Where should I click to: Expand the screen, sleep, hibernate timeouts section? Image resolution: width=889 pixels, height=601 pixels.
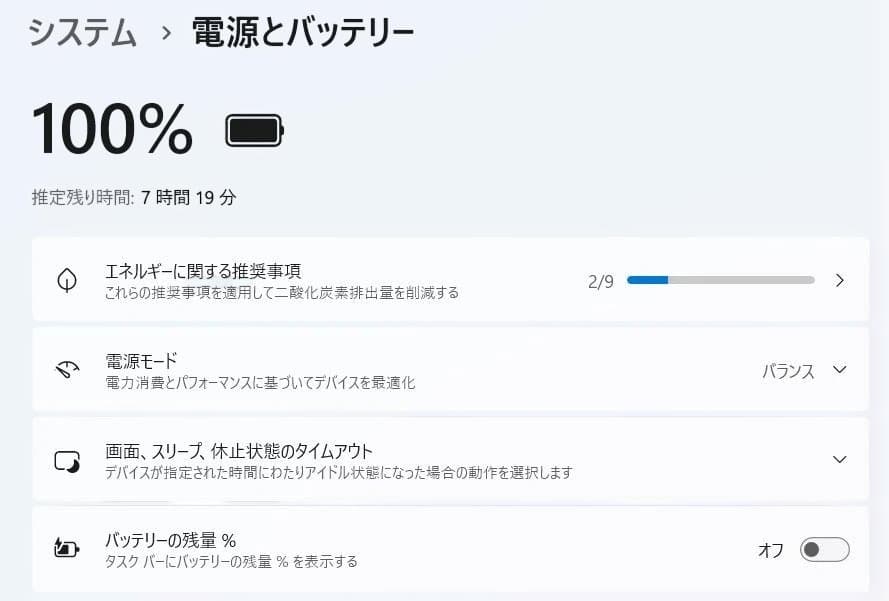[x=840, y=459]
